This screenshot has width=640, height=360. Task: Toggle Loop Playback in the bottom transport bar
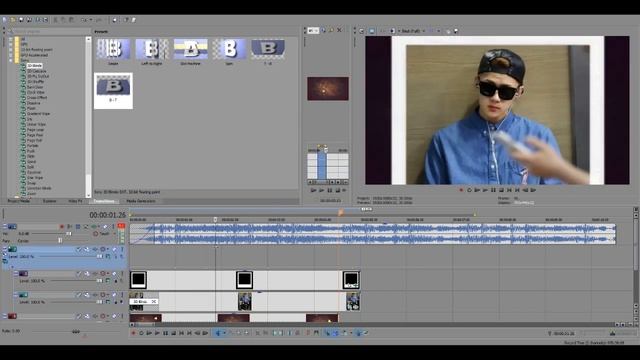tap(141, 333)
